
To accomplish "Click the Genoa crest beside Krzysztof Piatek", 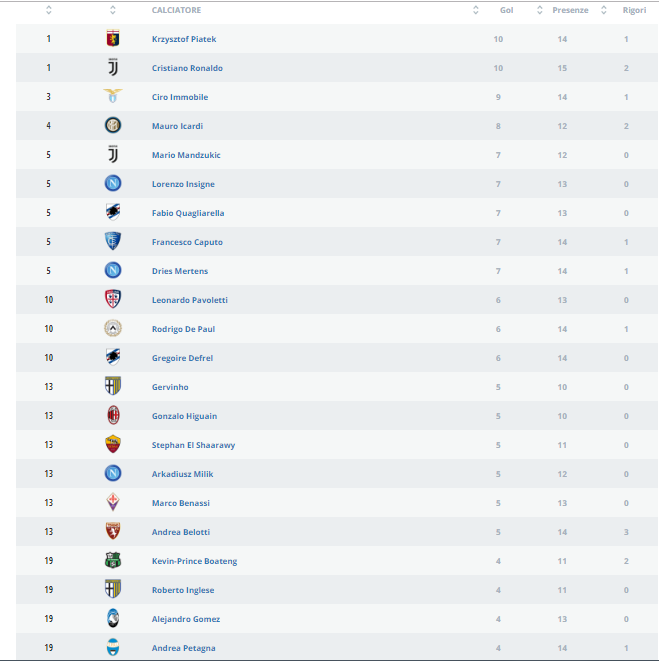I will click(x=113, y=38).
